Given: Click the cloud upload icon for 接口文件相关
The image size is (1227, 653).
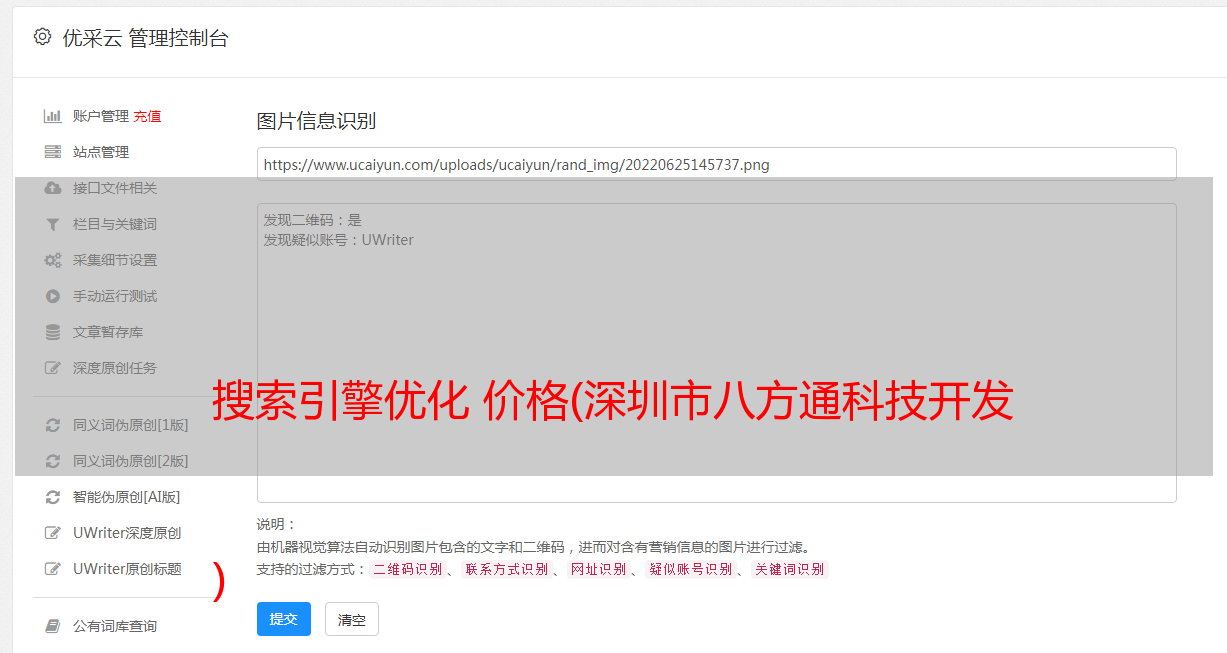Looking at the screenshot, I should (x=53, y=188).
